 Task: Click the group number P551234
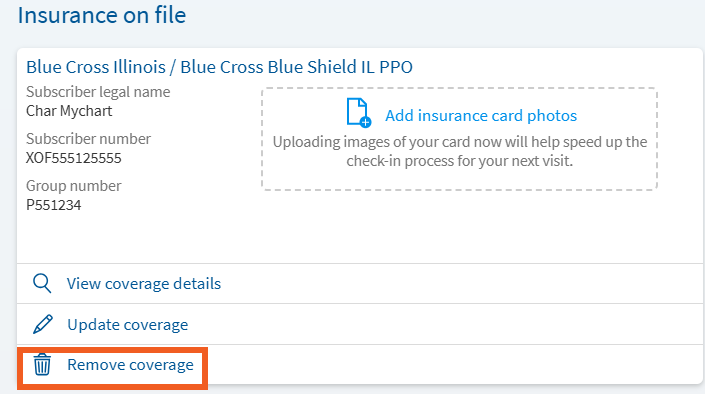54,205
